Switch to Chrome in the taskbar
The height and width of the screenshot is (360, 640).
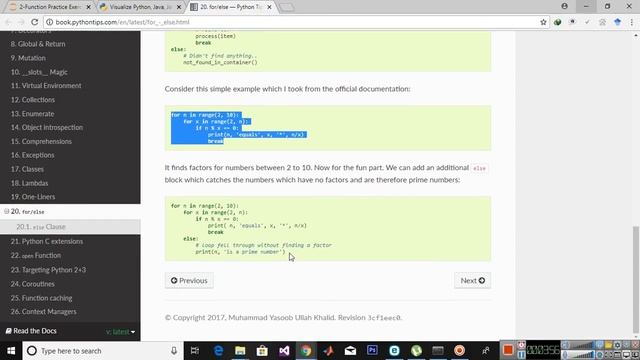point(306,351)
